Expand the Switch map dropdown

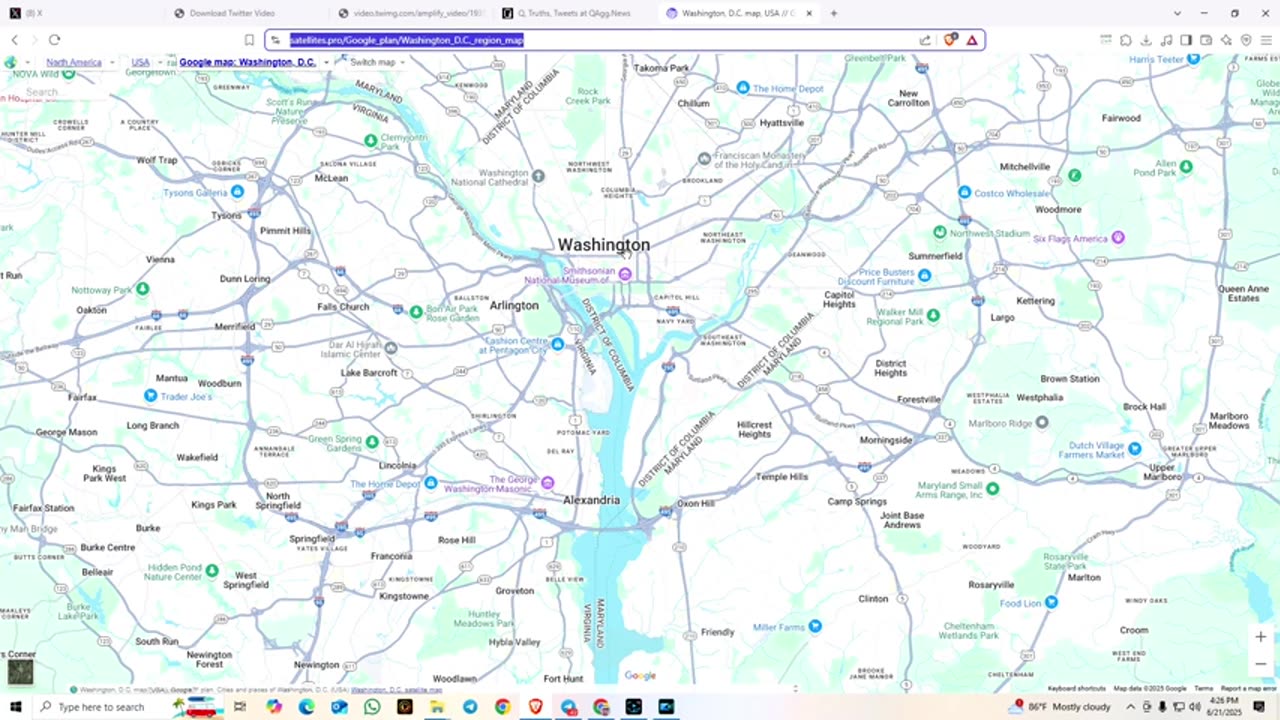coord(403,63)
